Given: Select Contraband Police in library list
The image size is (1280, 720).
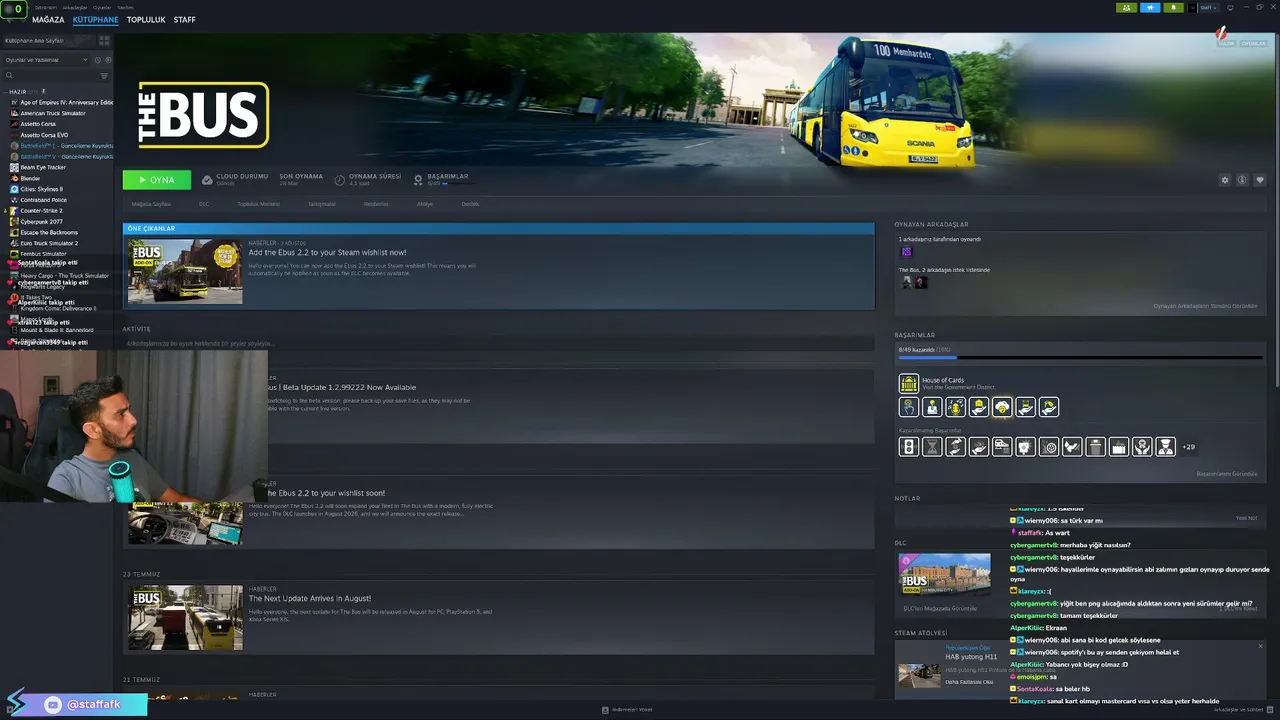Looking at the screenshot, I should click(38, 200).
